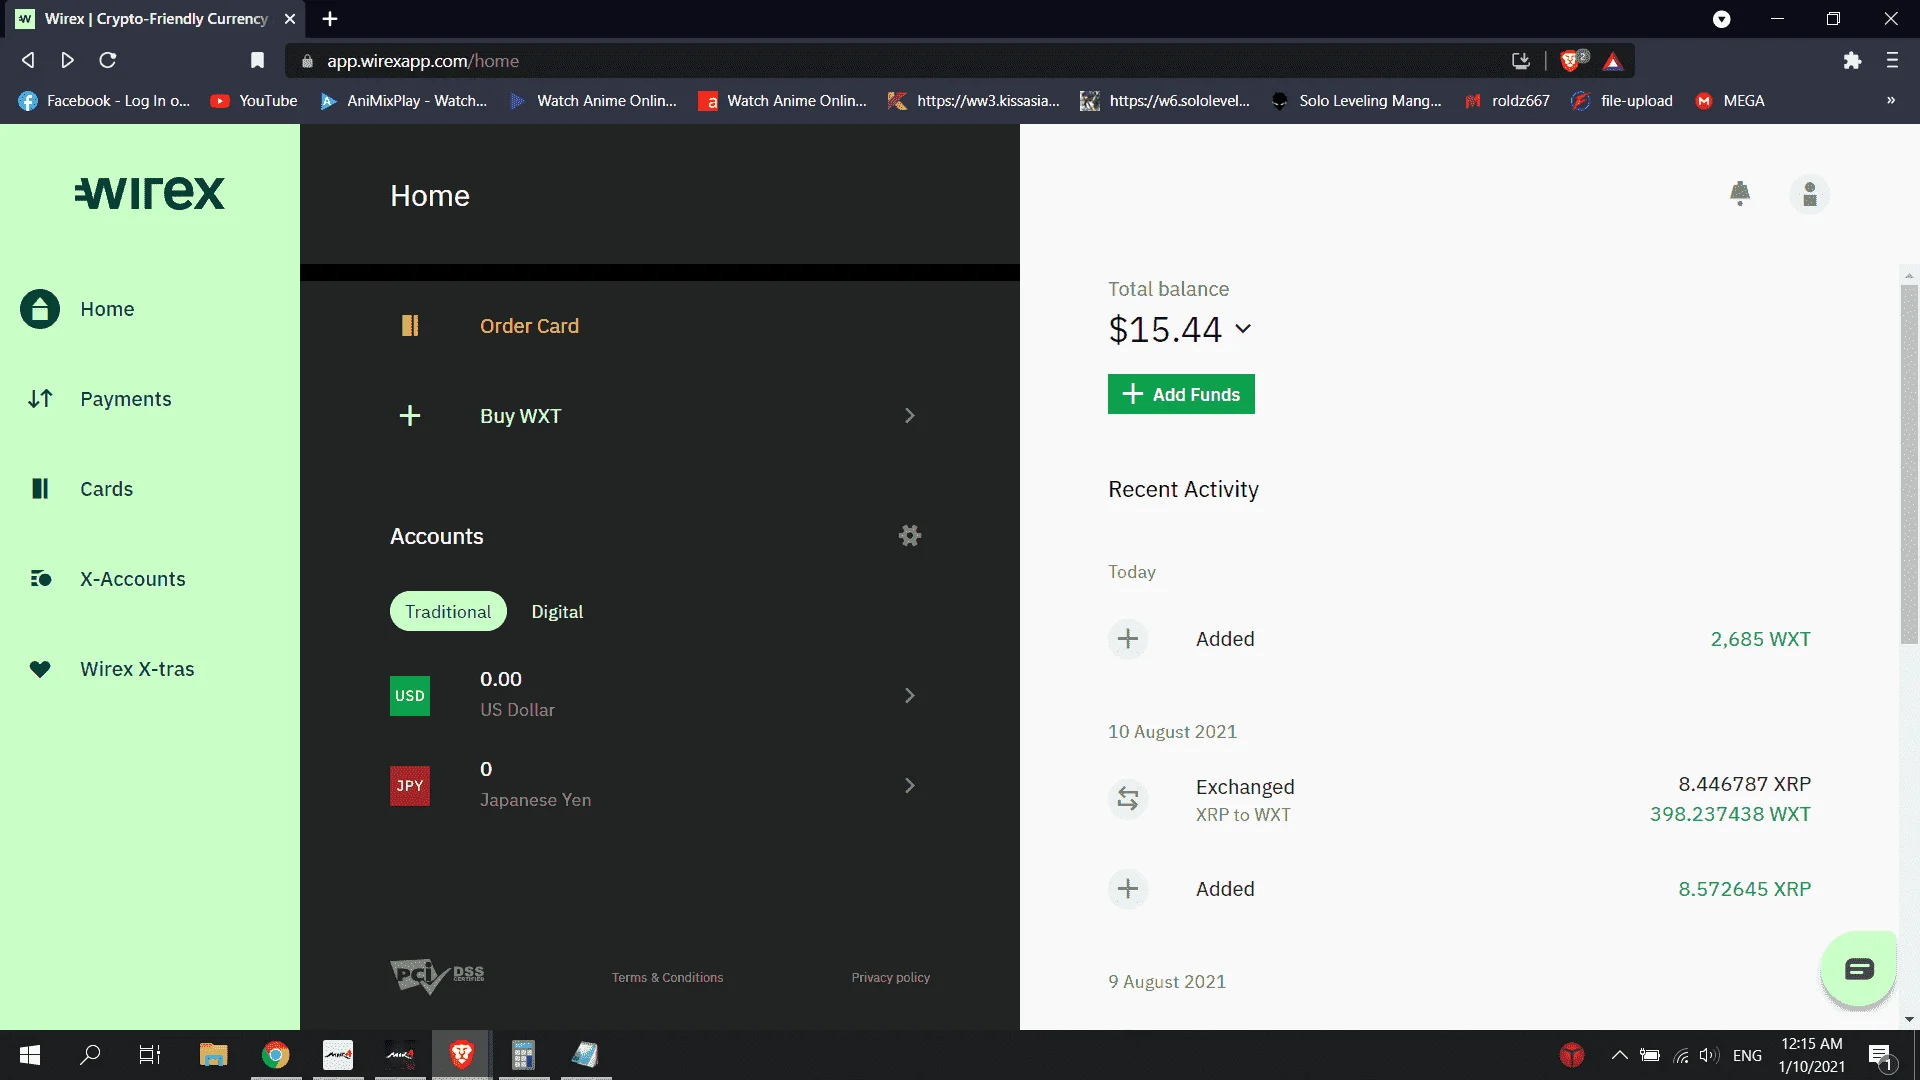Open Accounts settings gear
1920x1080 pixels.
[x=910, y=536]
